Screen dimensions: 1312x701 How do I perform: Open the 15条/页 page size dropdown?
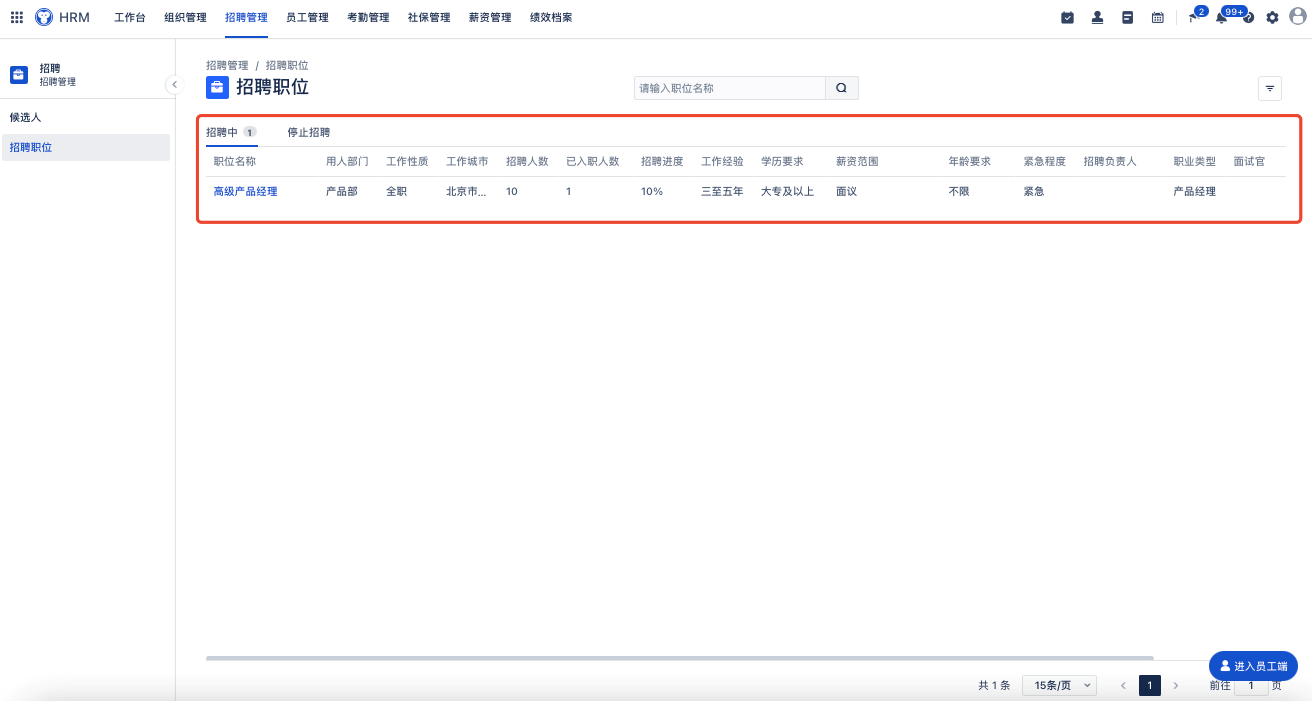(x=1059, y=686)
